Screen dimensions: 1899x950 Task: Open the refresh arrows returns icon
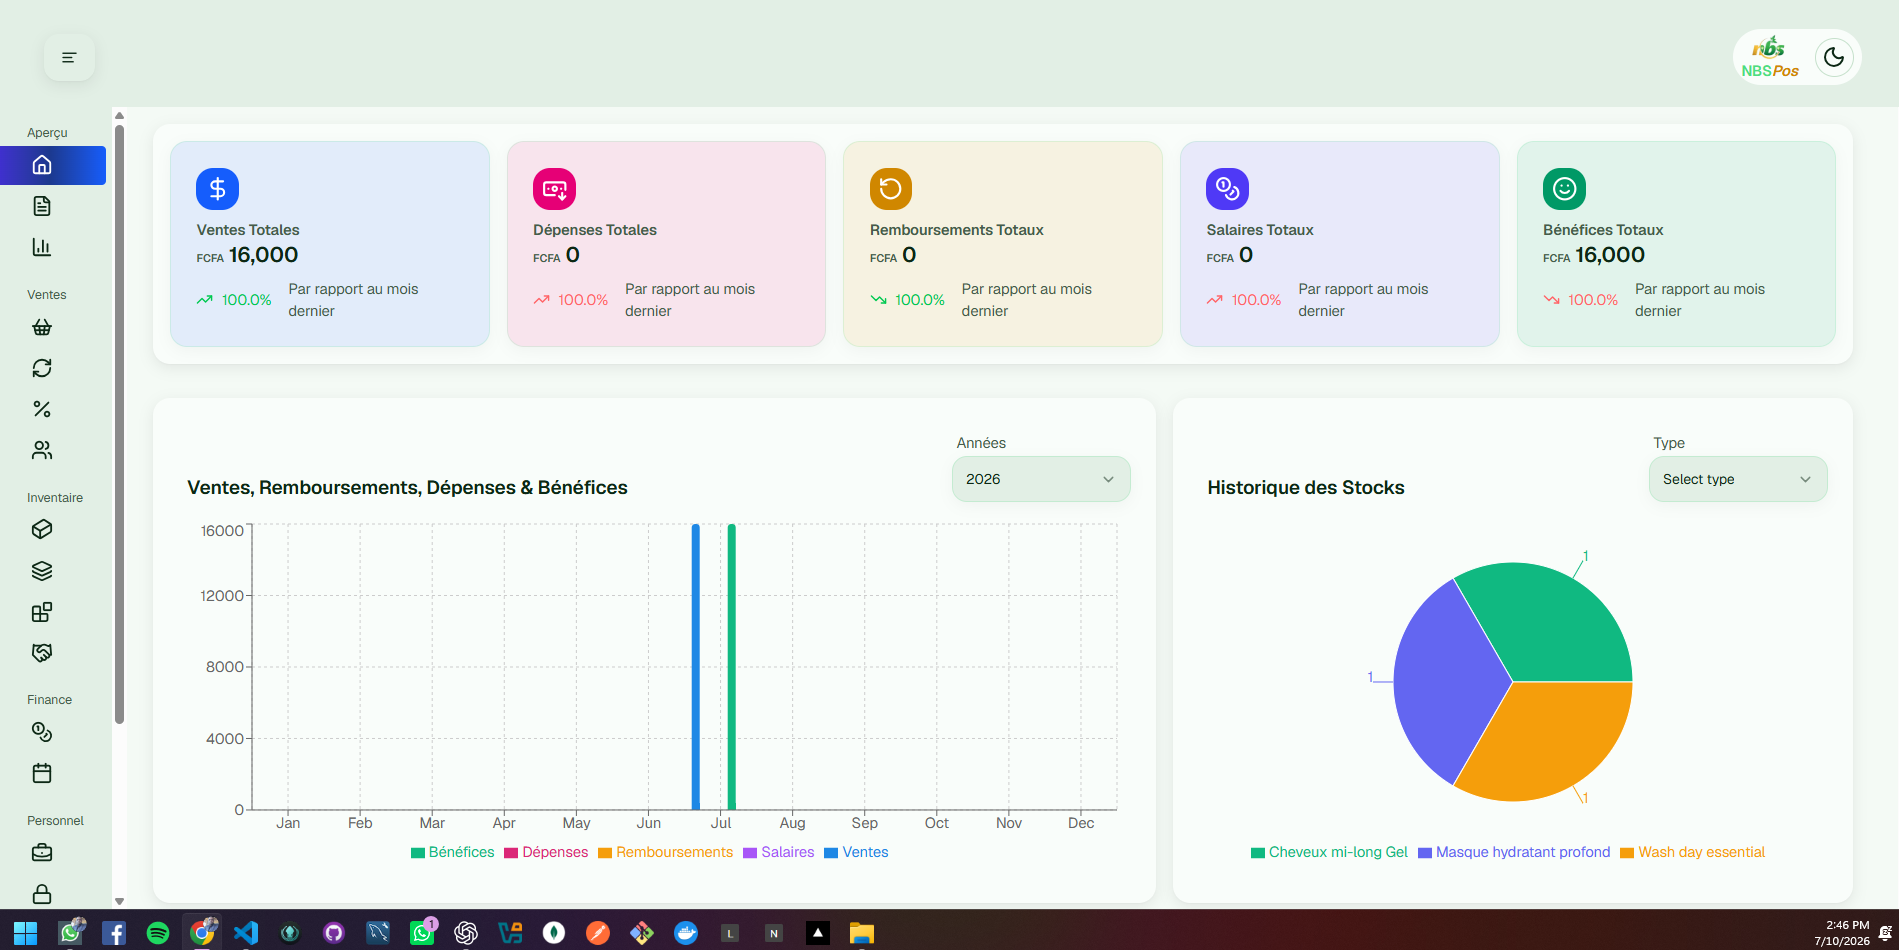click(42, 368)
